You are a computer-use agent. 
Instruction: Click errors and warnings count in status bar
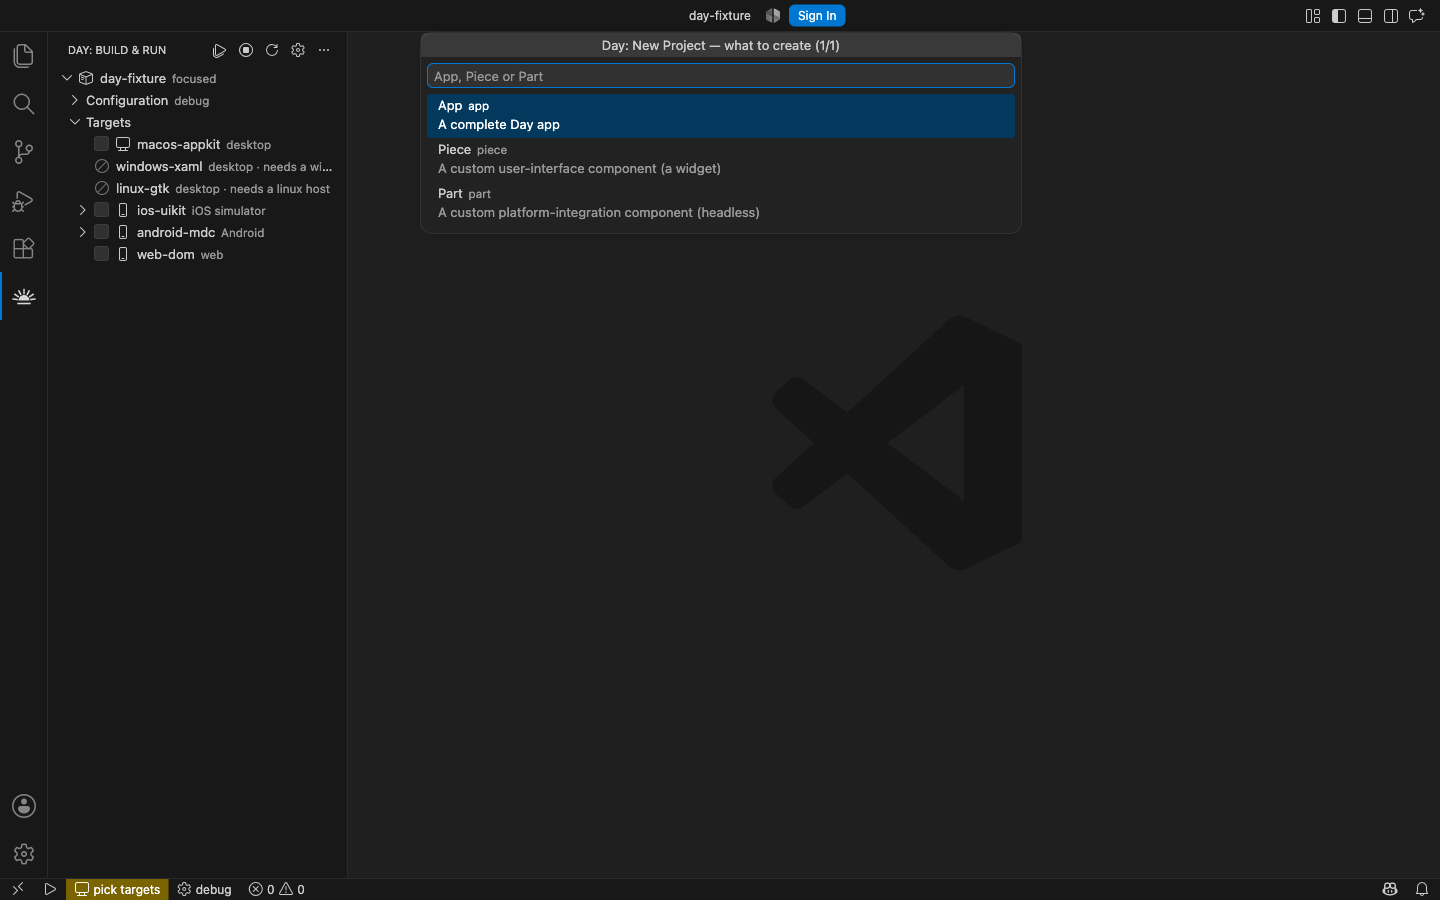[277, 889]
